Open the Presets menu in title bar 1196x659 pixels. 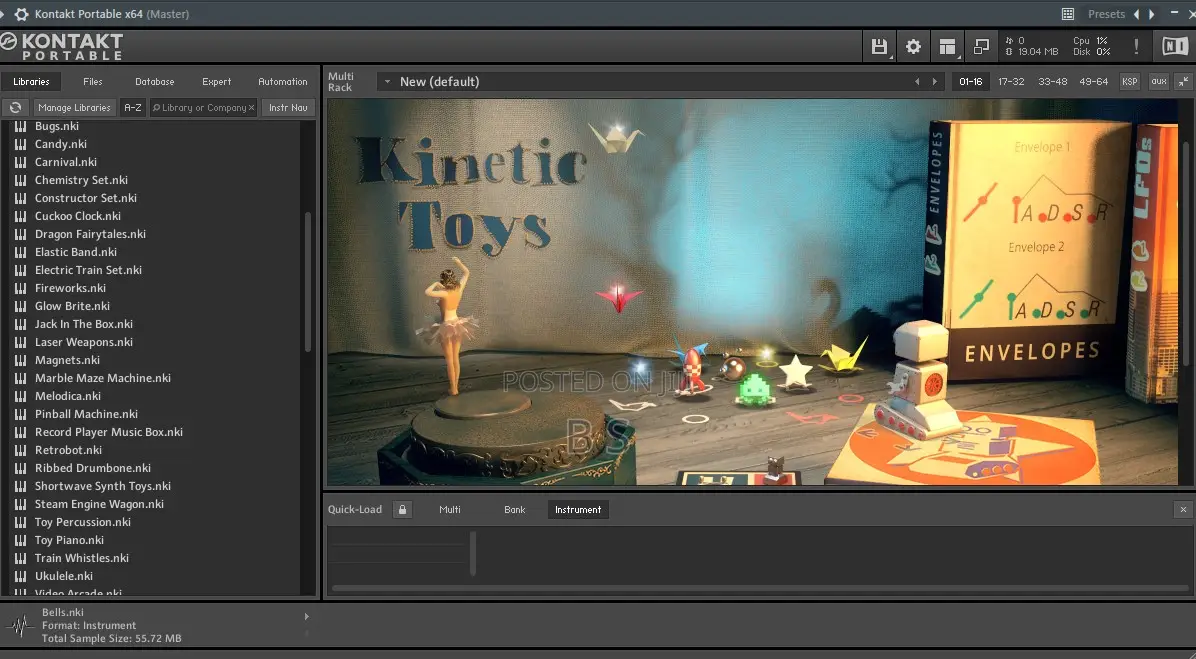click(1106, 14)
